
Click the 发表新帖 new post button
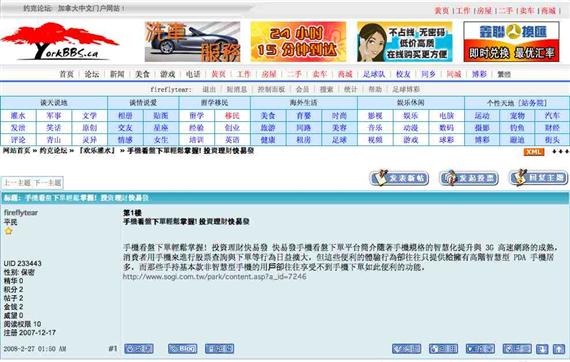click(399, 178)
